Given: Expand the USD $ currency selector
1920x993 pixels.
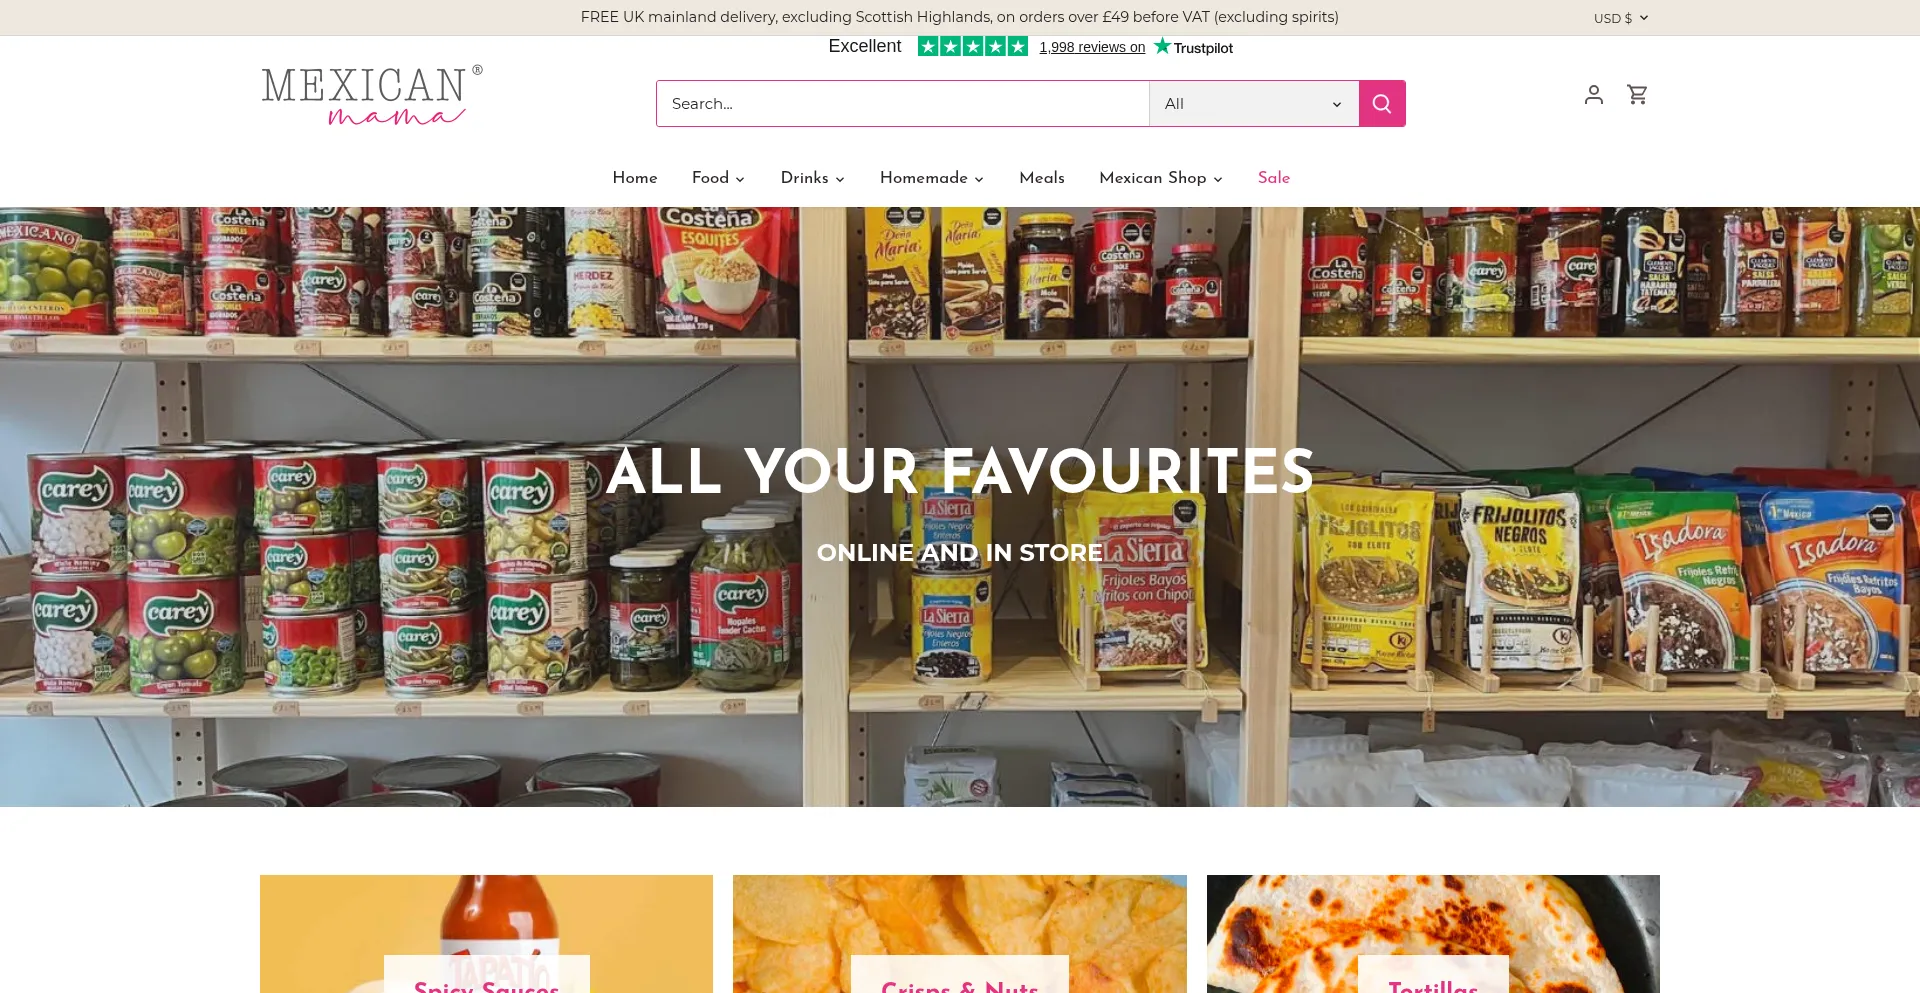Looking at the screenshot, I should [x=1621, y=18].
